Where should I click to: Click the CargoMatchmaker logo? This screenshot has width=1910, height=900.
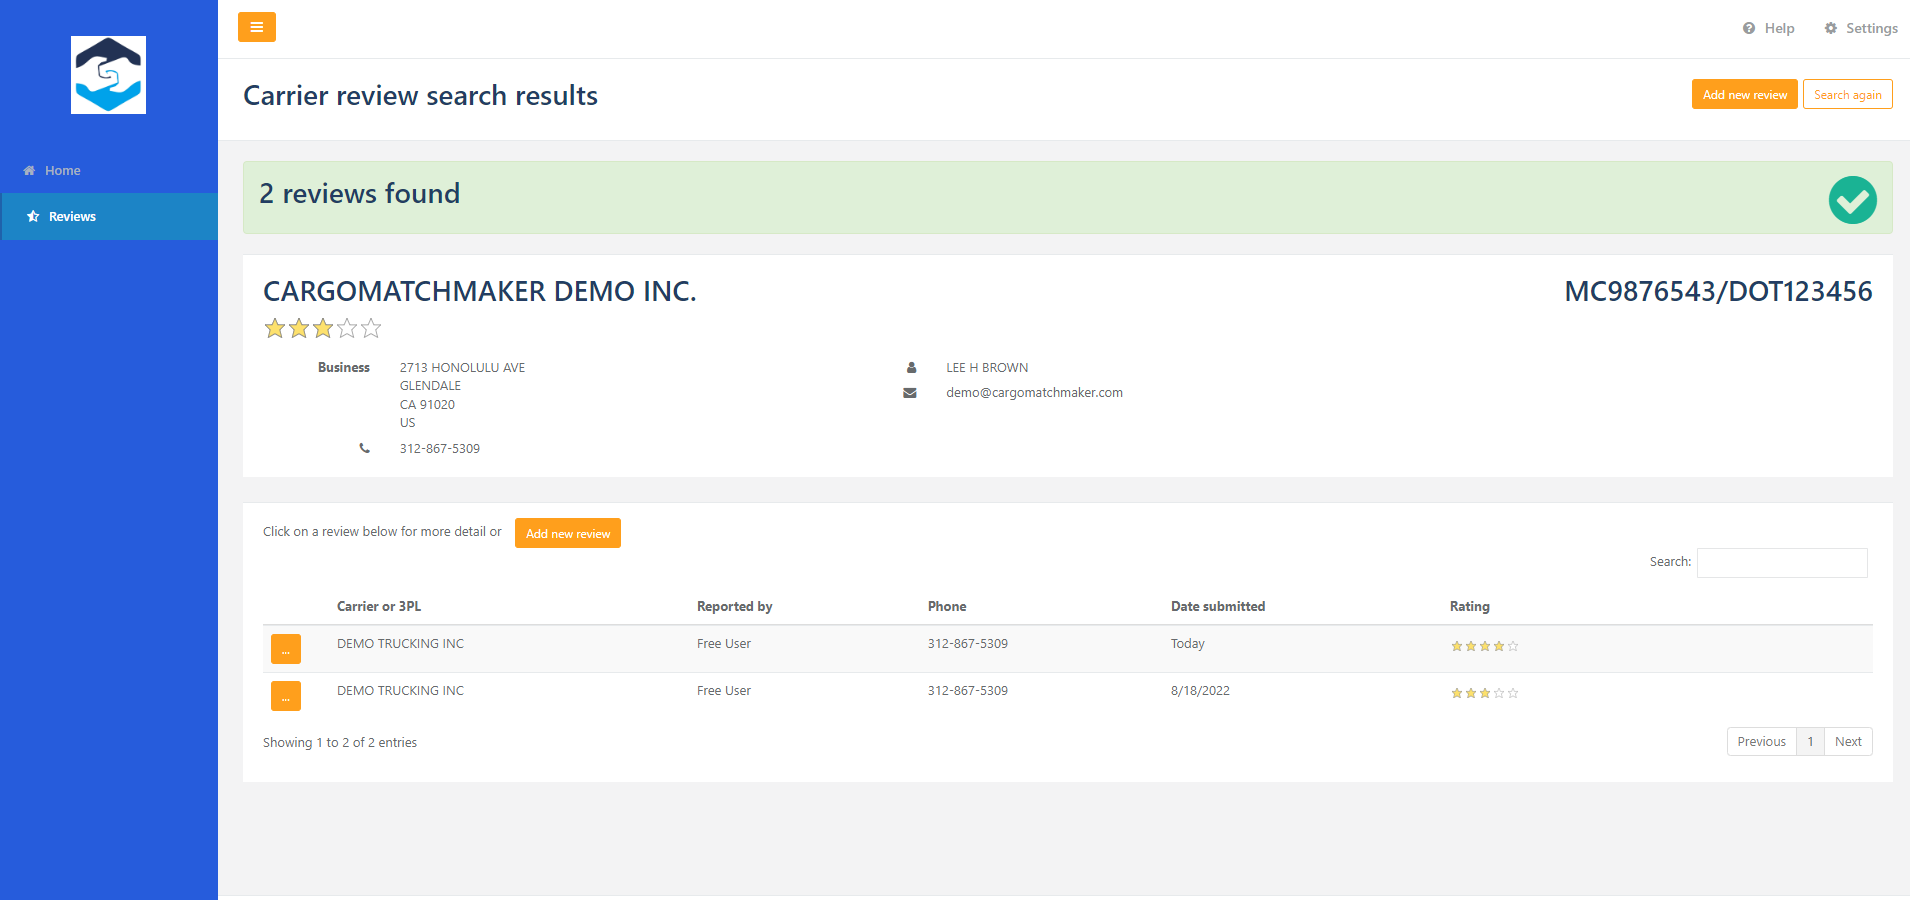tap(108, 75)
